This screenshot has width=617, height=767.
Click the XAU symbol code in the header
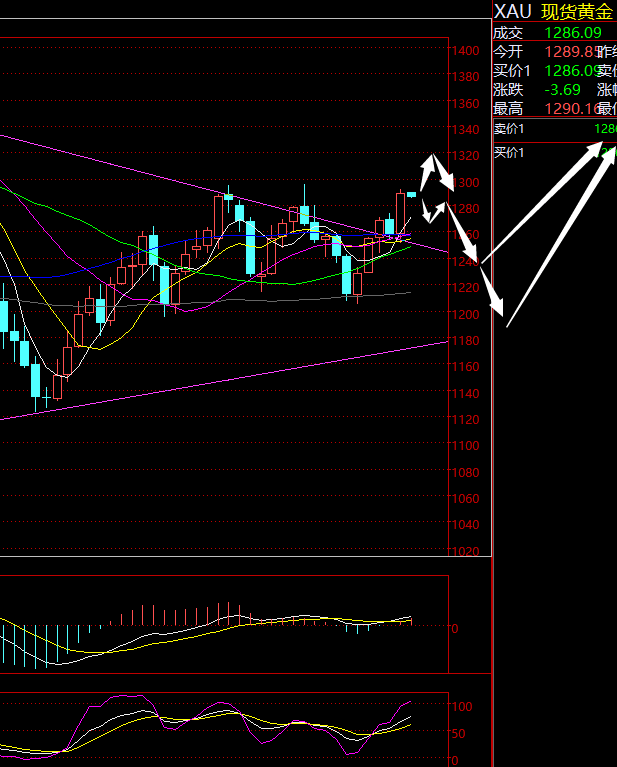click(512, 11)
